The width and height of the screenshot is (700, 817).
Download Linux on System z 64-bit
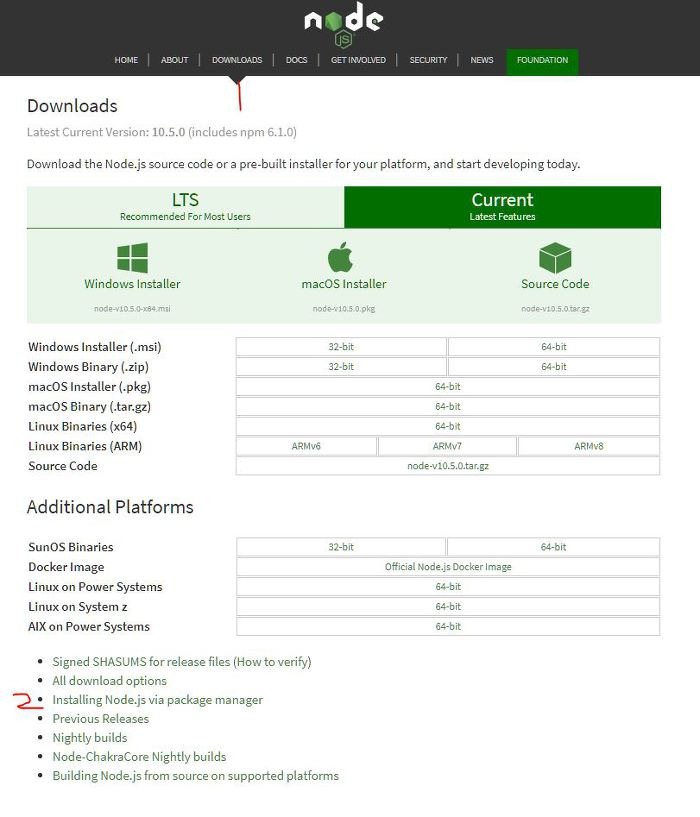tap(448, 606)
